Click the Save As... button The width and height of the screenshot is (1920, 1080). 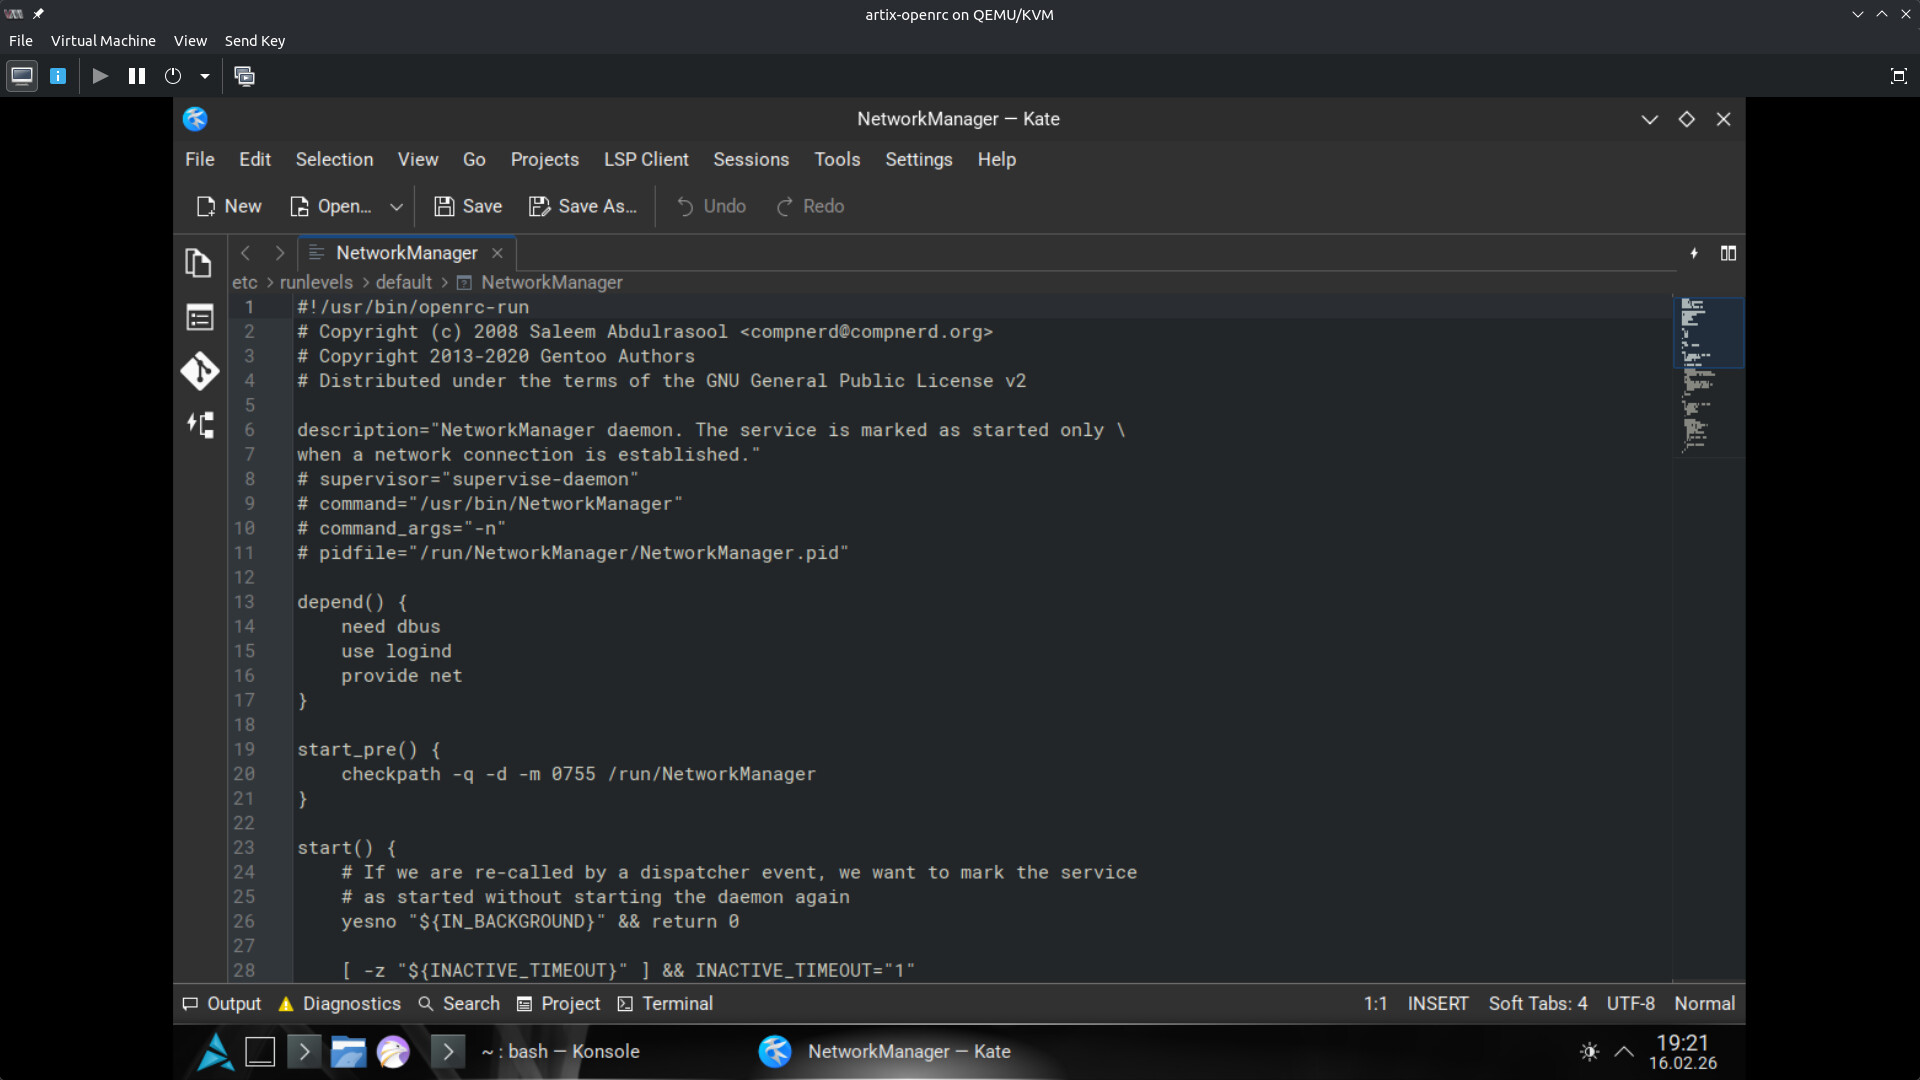point(582,206)
